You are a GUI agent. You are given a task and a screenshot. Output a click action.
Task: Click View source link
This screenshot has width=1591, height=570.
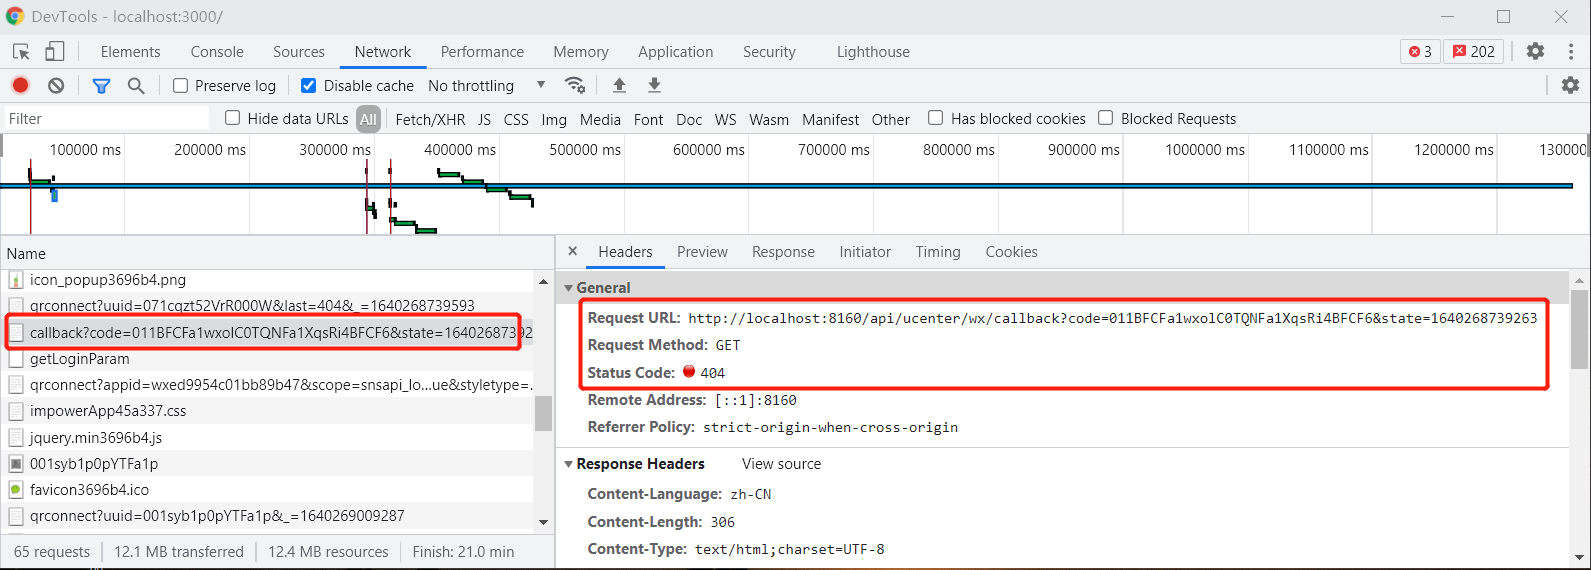click(781, 464)
